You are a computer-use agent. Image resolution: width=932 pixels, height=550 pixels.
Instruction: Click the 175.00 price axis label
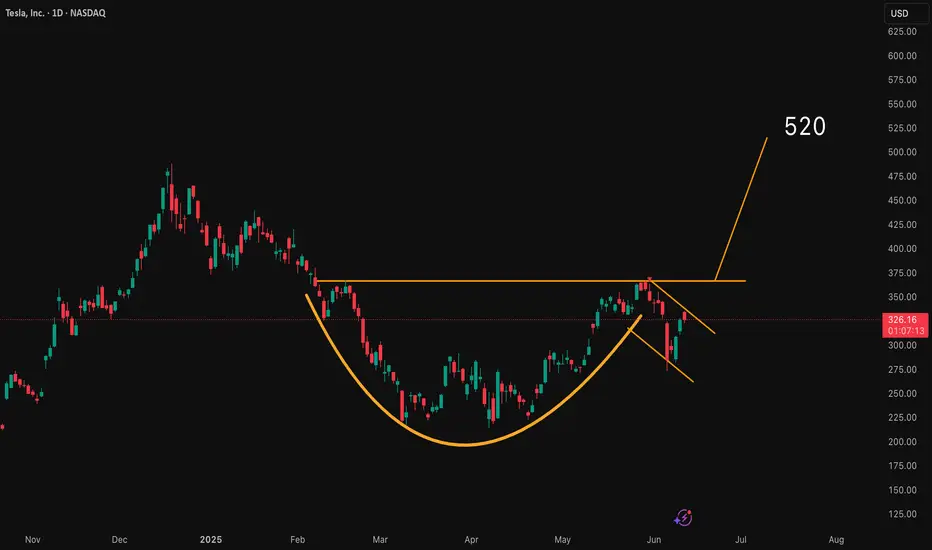902,466
